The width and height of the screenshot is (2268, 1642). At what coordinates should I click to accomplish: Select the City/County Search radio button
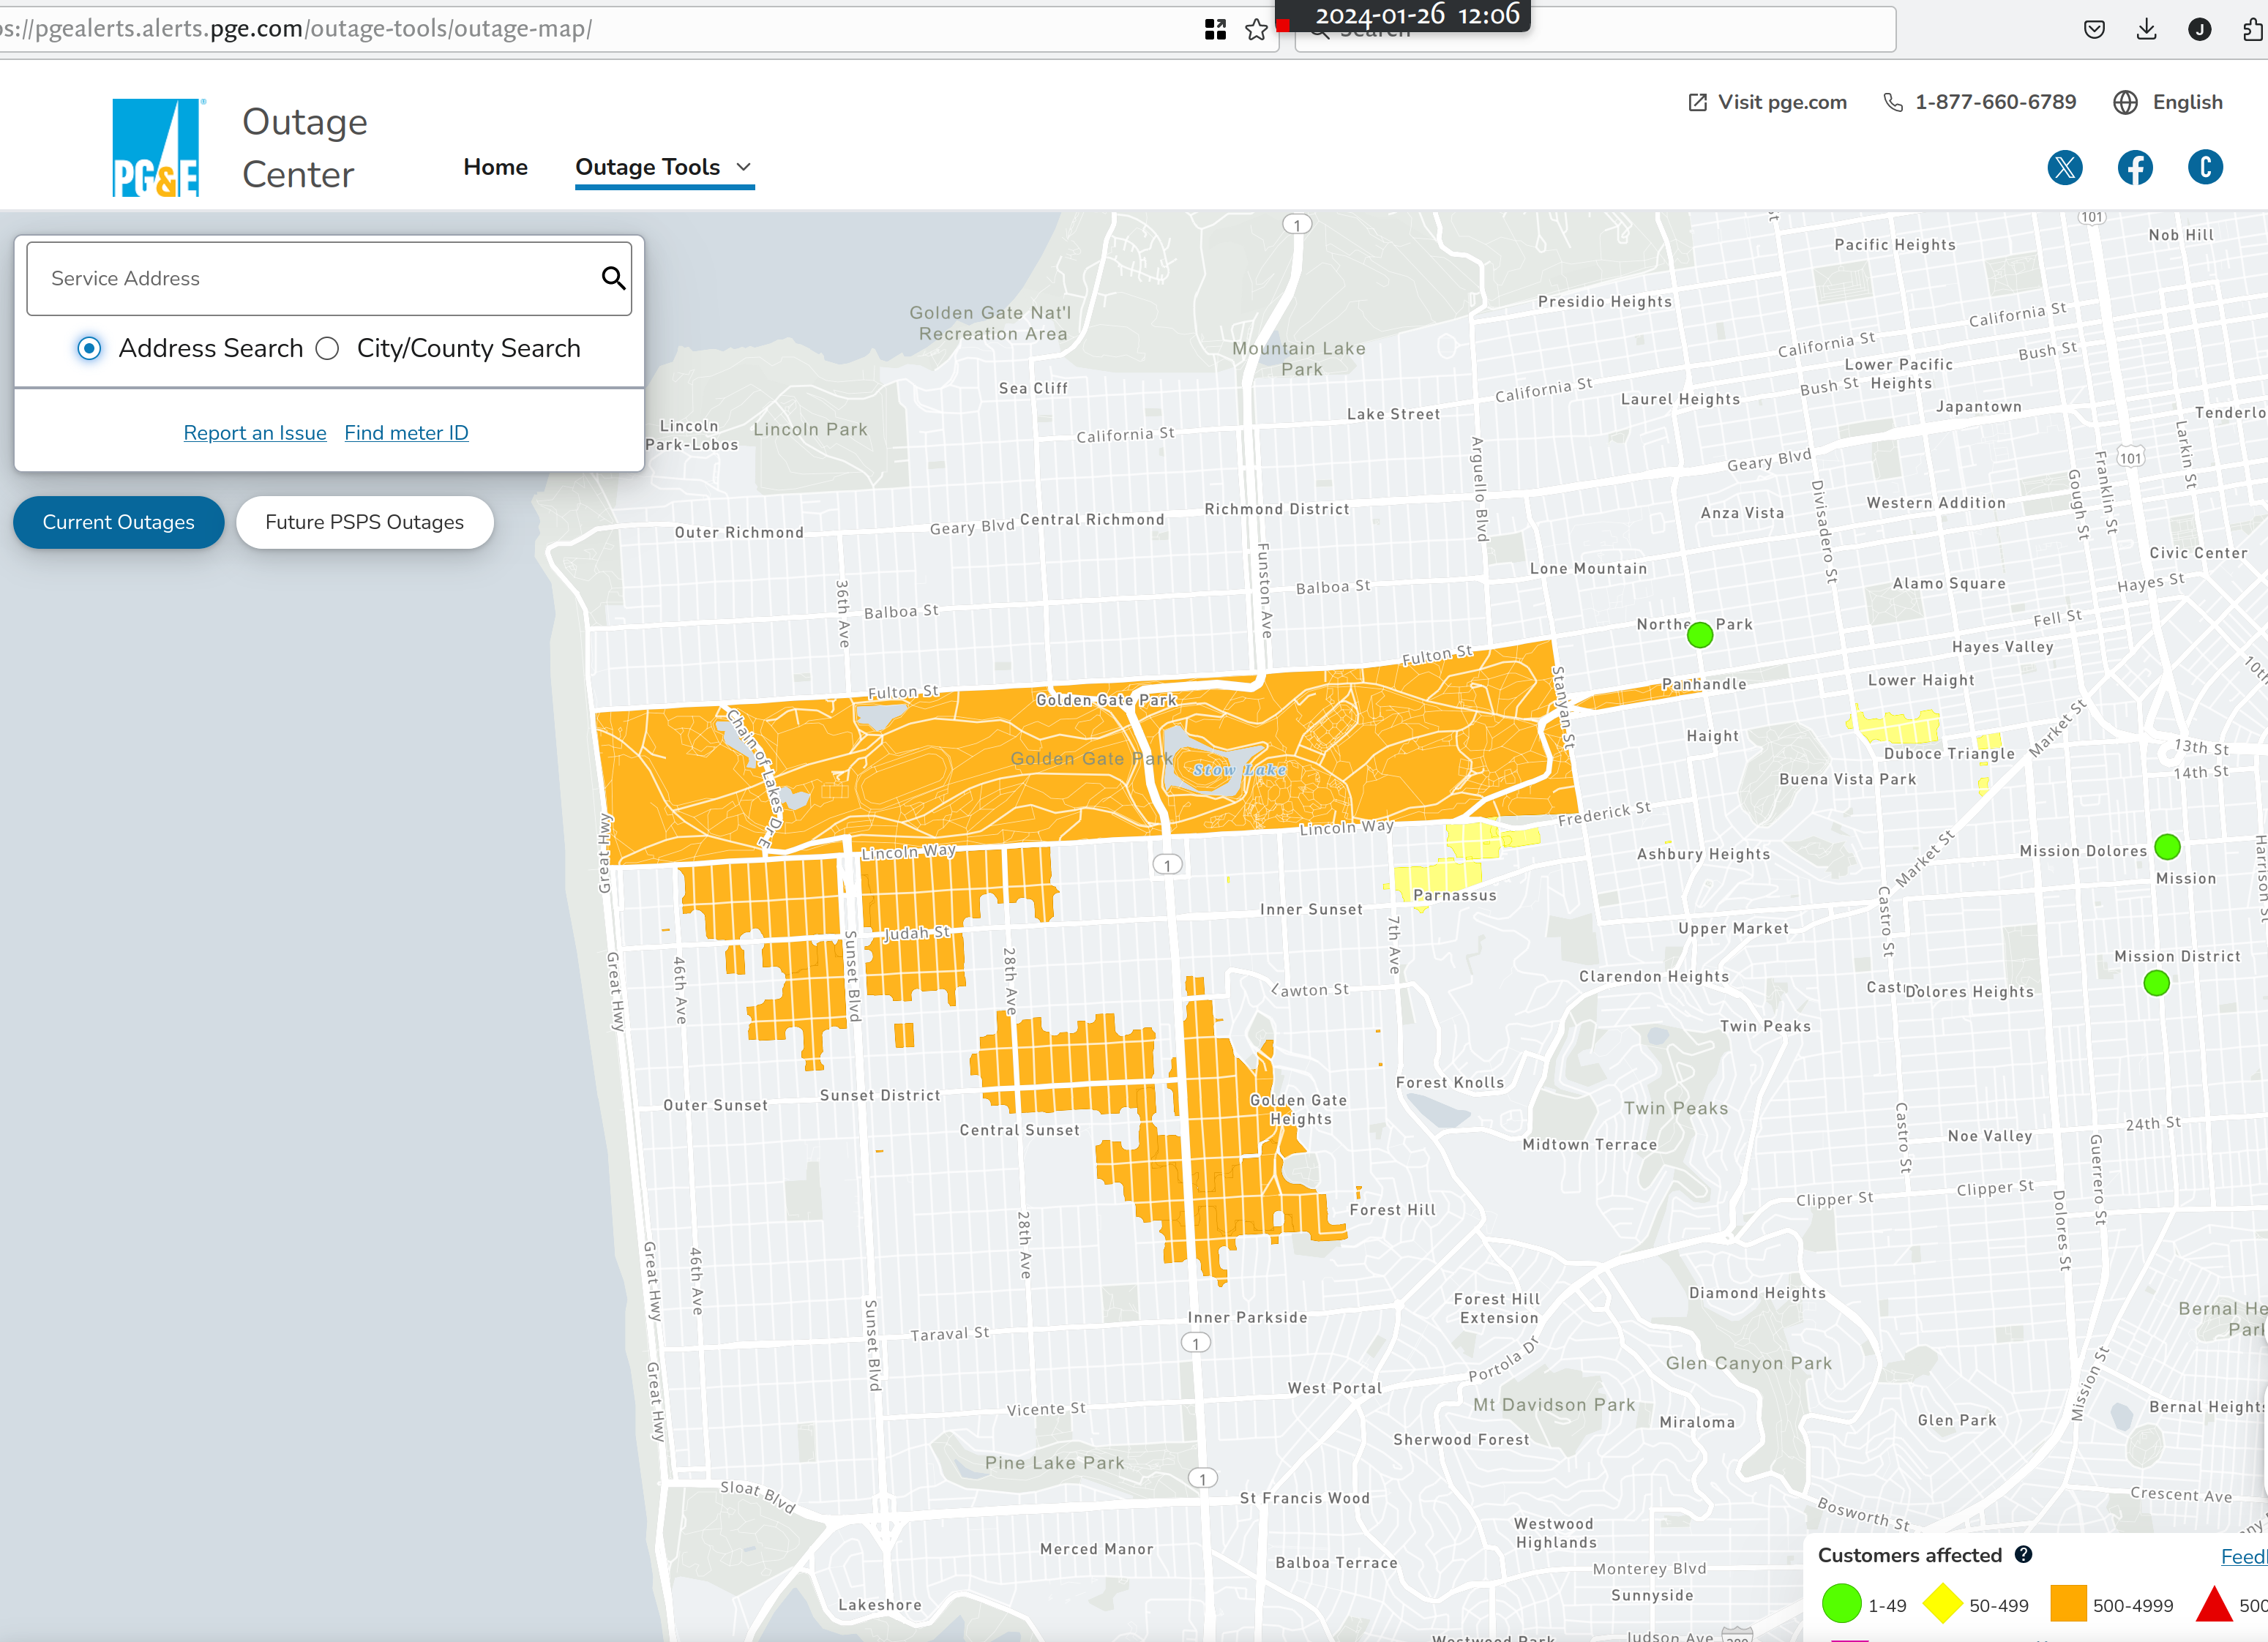point(327,348)
